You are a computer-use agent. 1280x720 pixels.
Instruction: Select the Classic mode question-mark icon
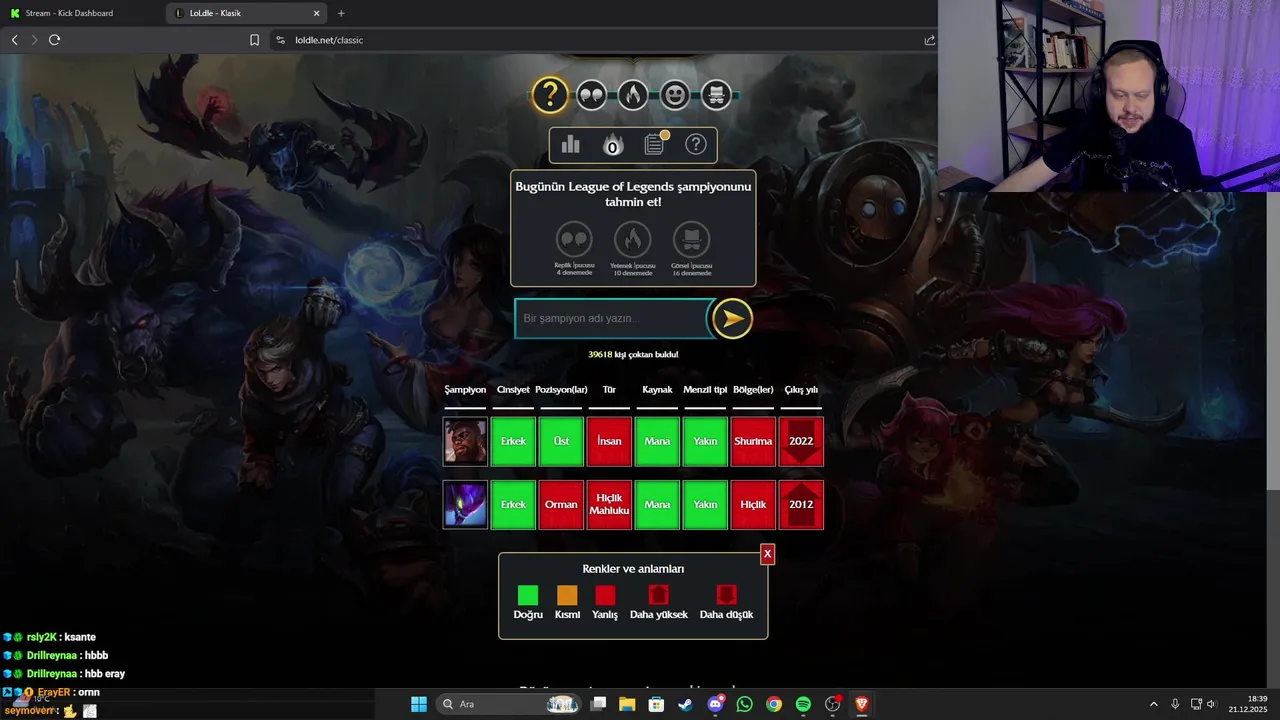point(549,95)
